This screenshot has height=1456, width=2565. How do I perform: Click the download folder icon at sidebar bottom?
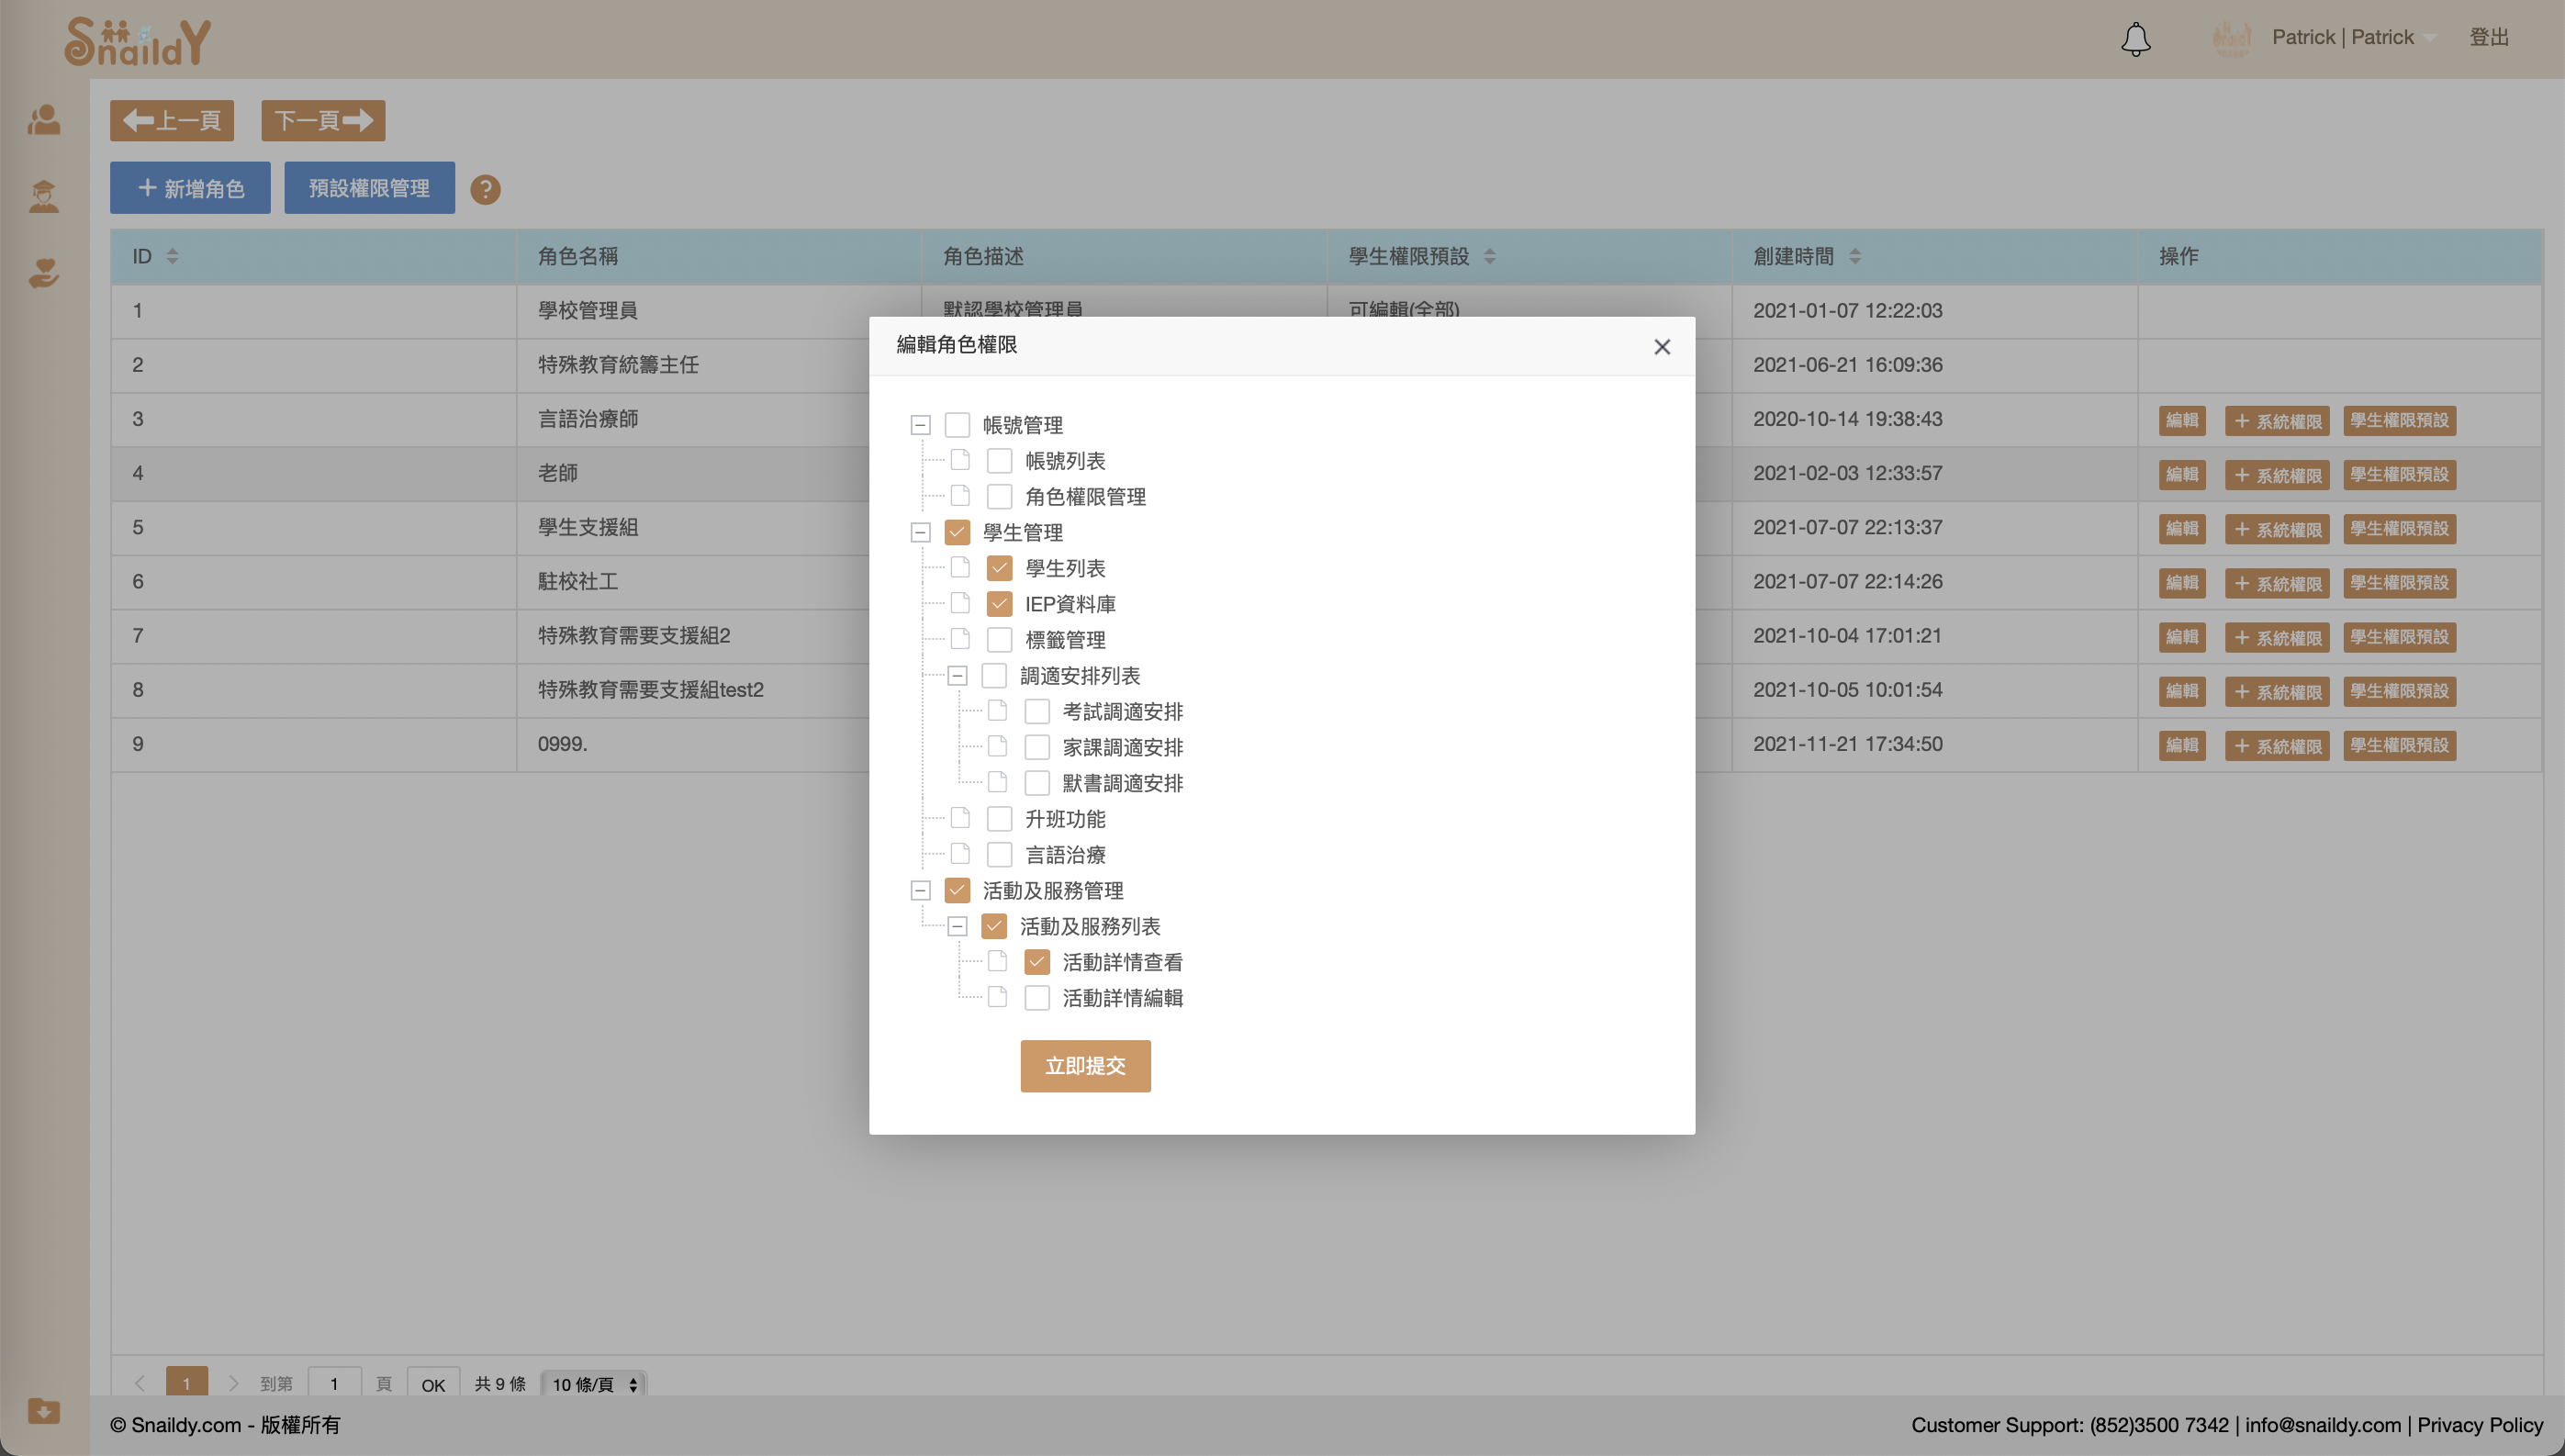44,1412
